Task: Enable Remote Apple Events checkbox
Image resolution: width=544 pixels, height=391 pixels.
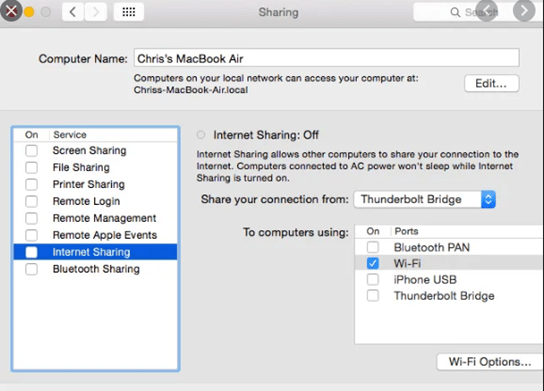Action: [31, 235]
